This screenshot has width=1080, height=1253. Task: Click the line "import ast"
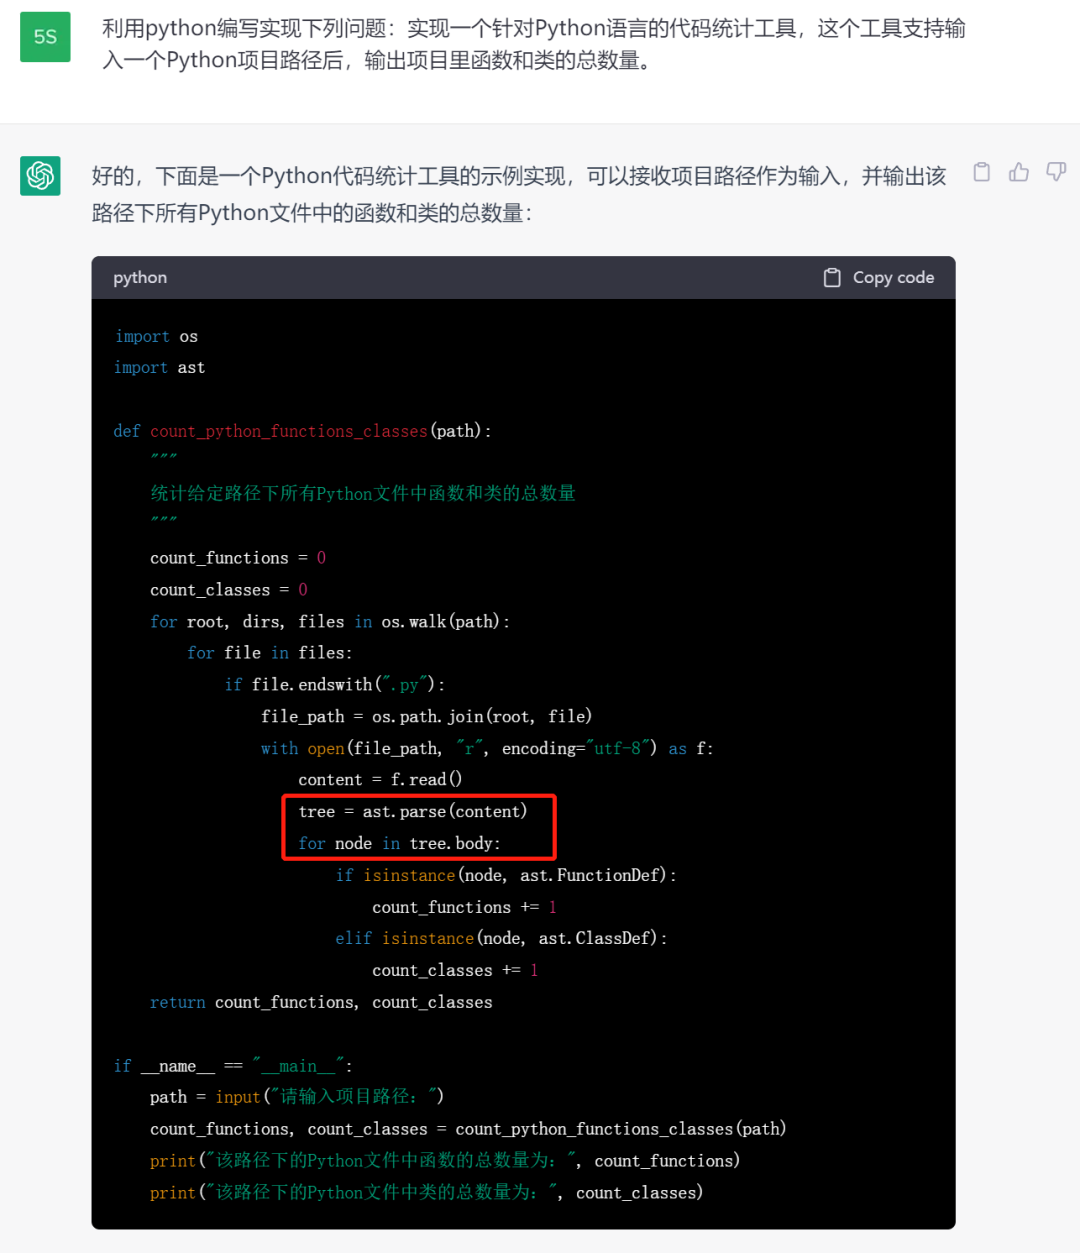click(159, 368)
